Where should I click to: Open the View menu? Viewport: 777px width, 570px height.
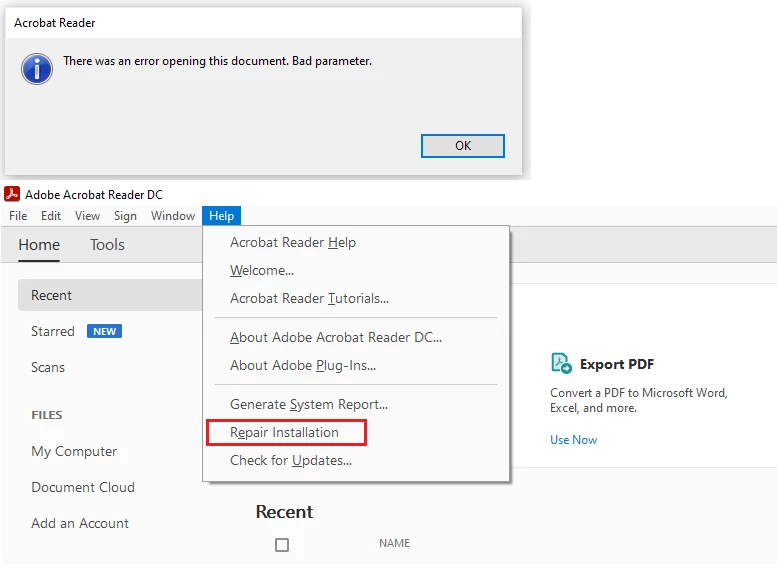pos(87,216)
